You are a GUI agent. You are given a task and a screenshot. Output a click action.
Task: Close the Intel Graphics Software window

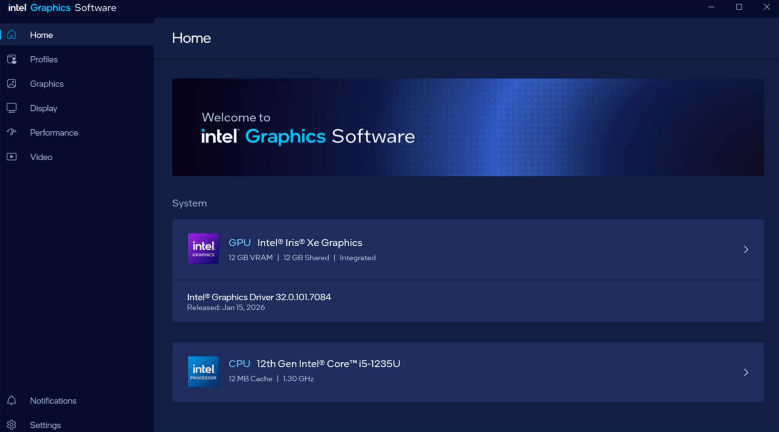(x=766, y=7)
